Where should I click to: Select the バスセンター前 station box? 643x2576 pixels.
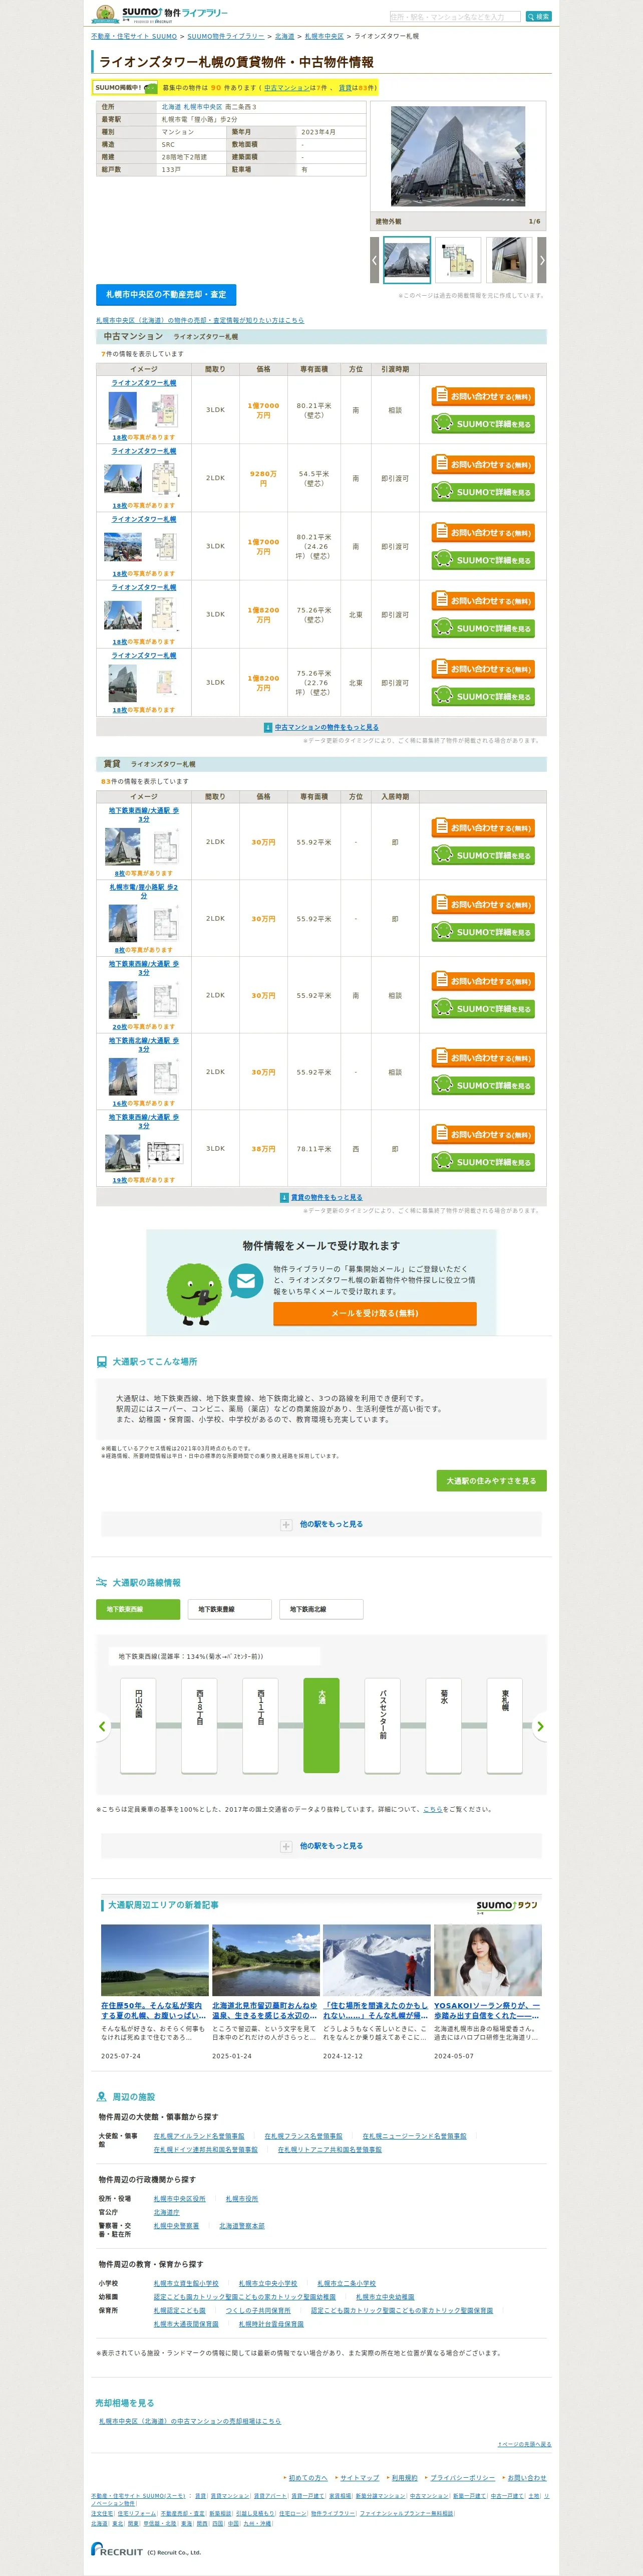tap(383, 1725)
